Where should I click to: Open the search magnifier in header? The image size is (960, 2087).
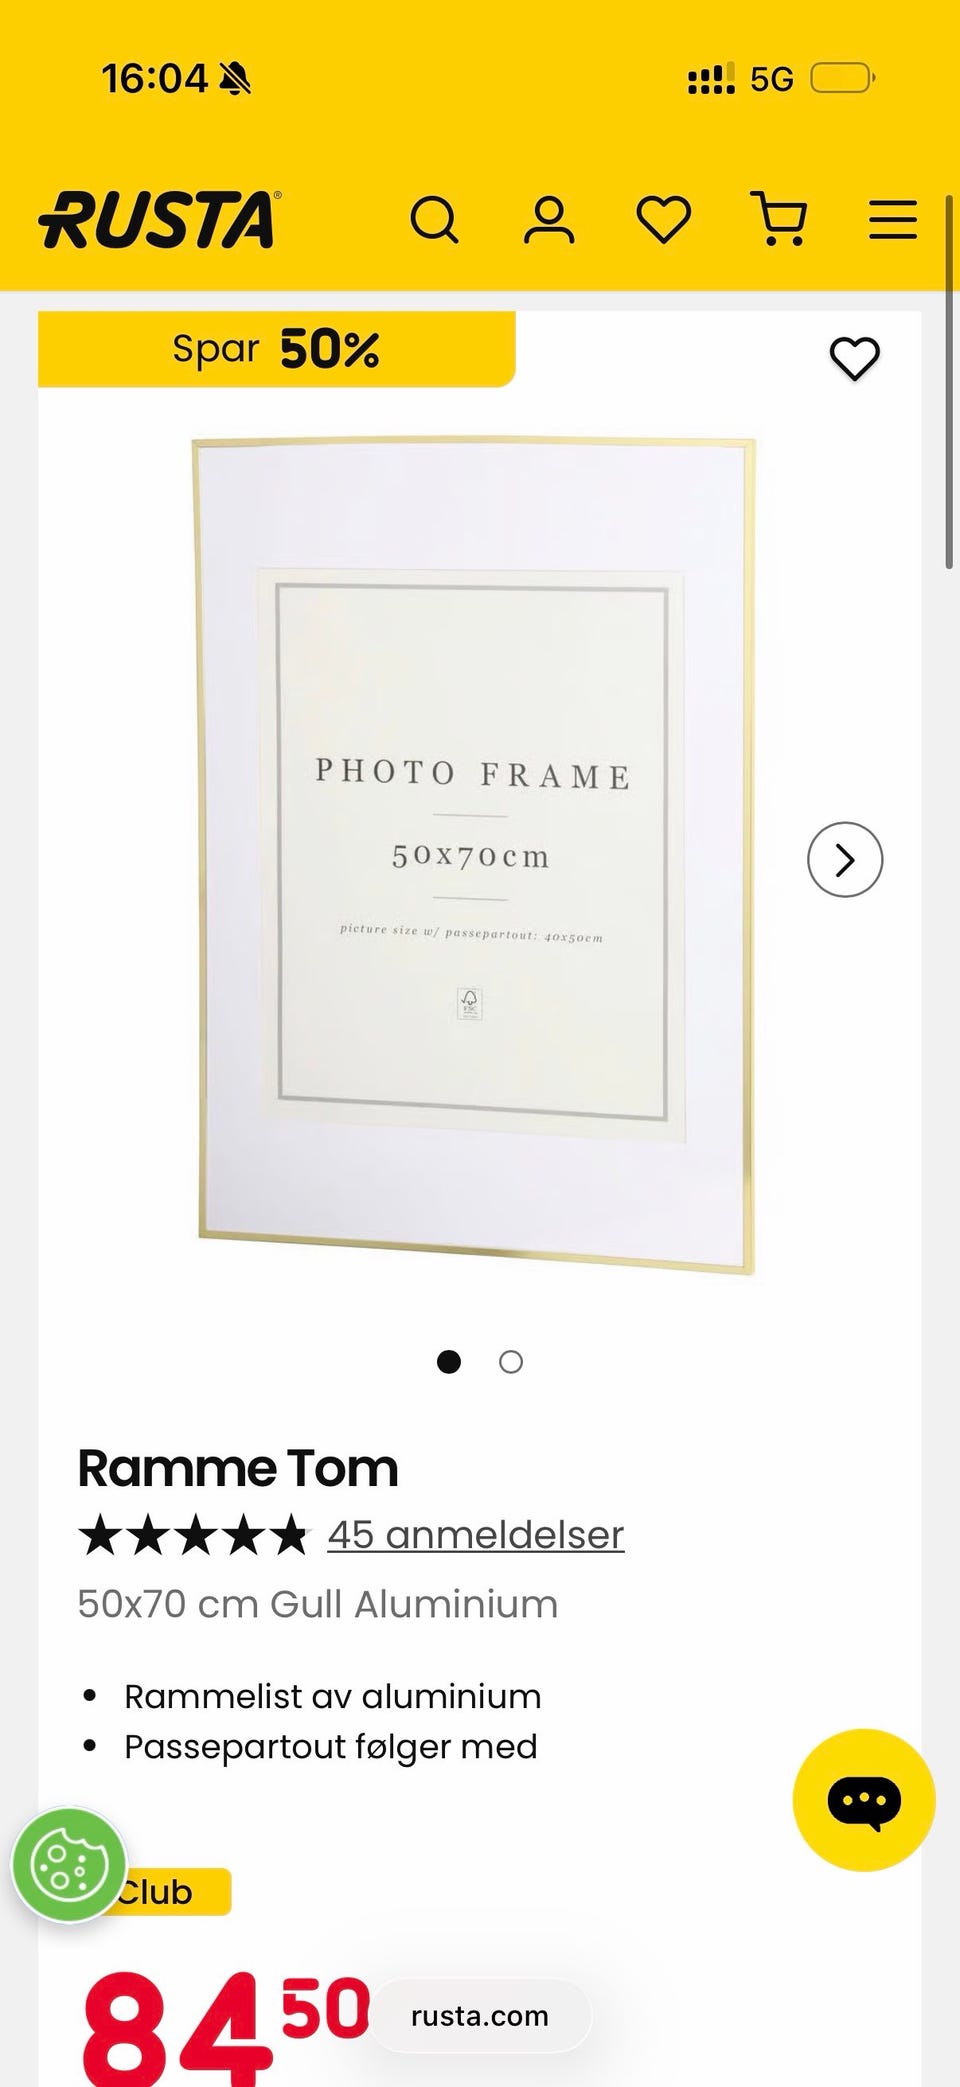(435, 219)
